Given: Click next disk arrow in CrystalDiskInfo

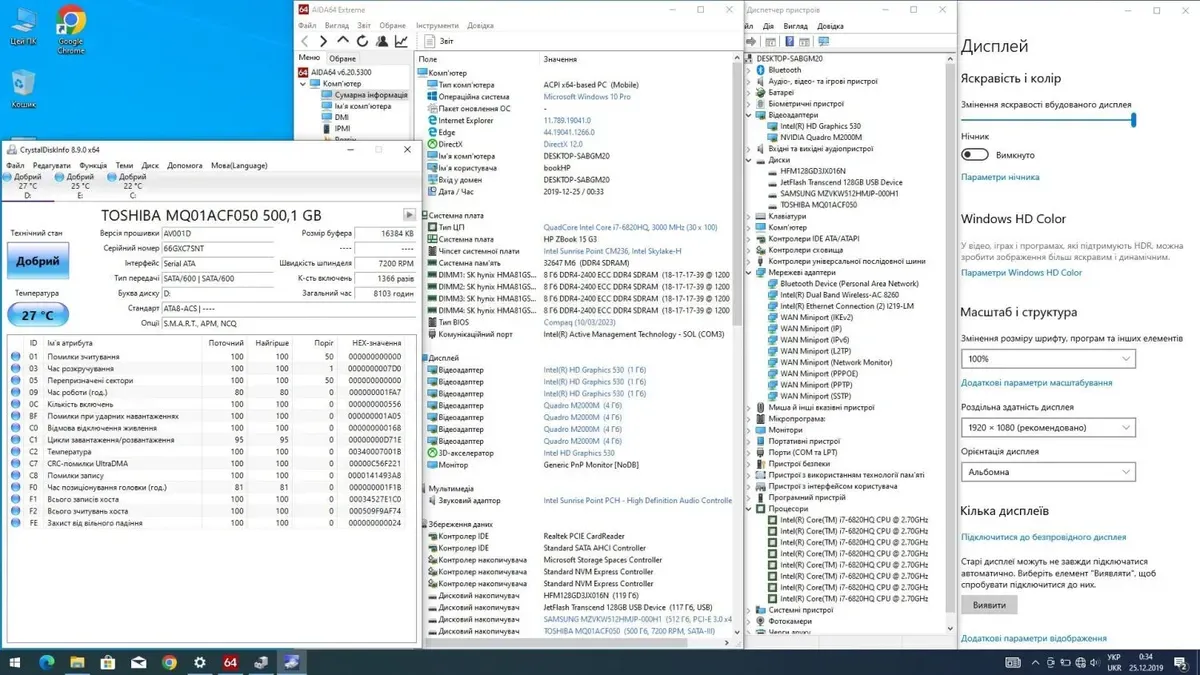Looking at the screenshot, I should pos(409,215).
